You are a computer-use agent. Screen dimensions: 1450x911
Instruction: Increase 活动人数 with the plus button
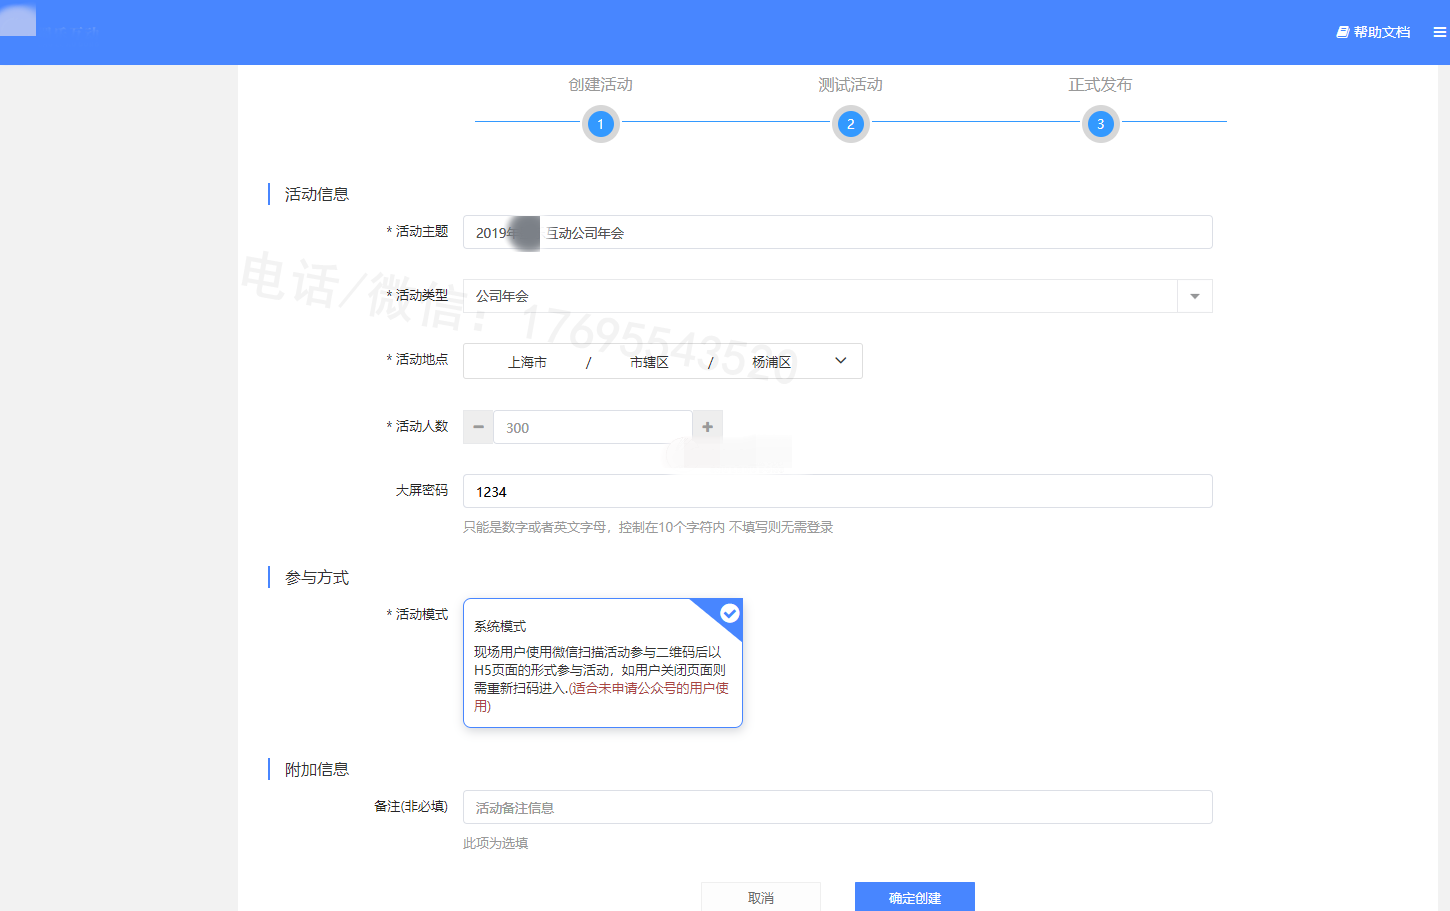tap(707, 427)
